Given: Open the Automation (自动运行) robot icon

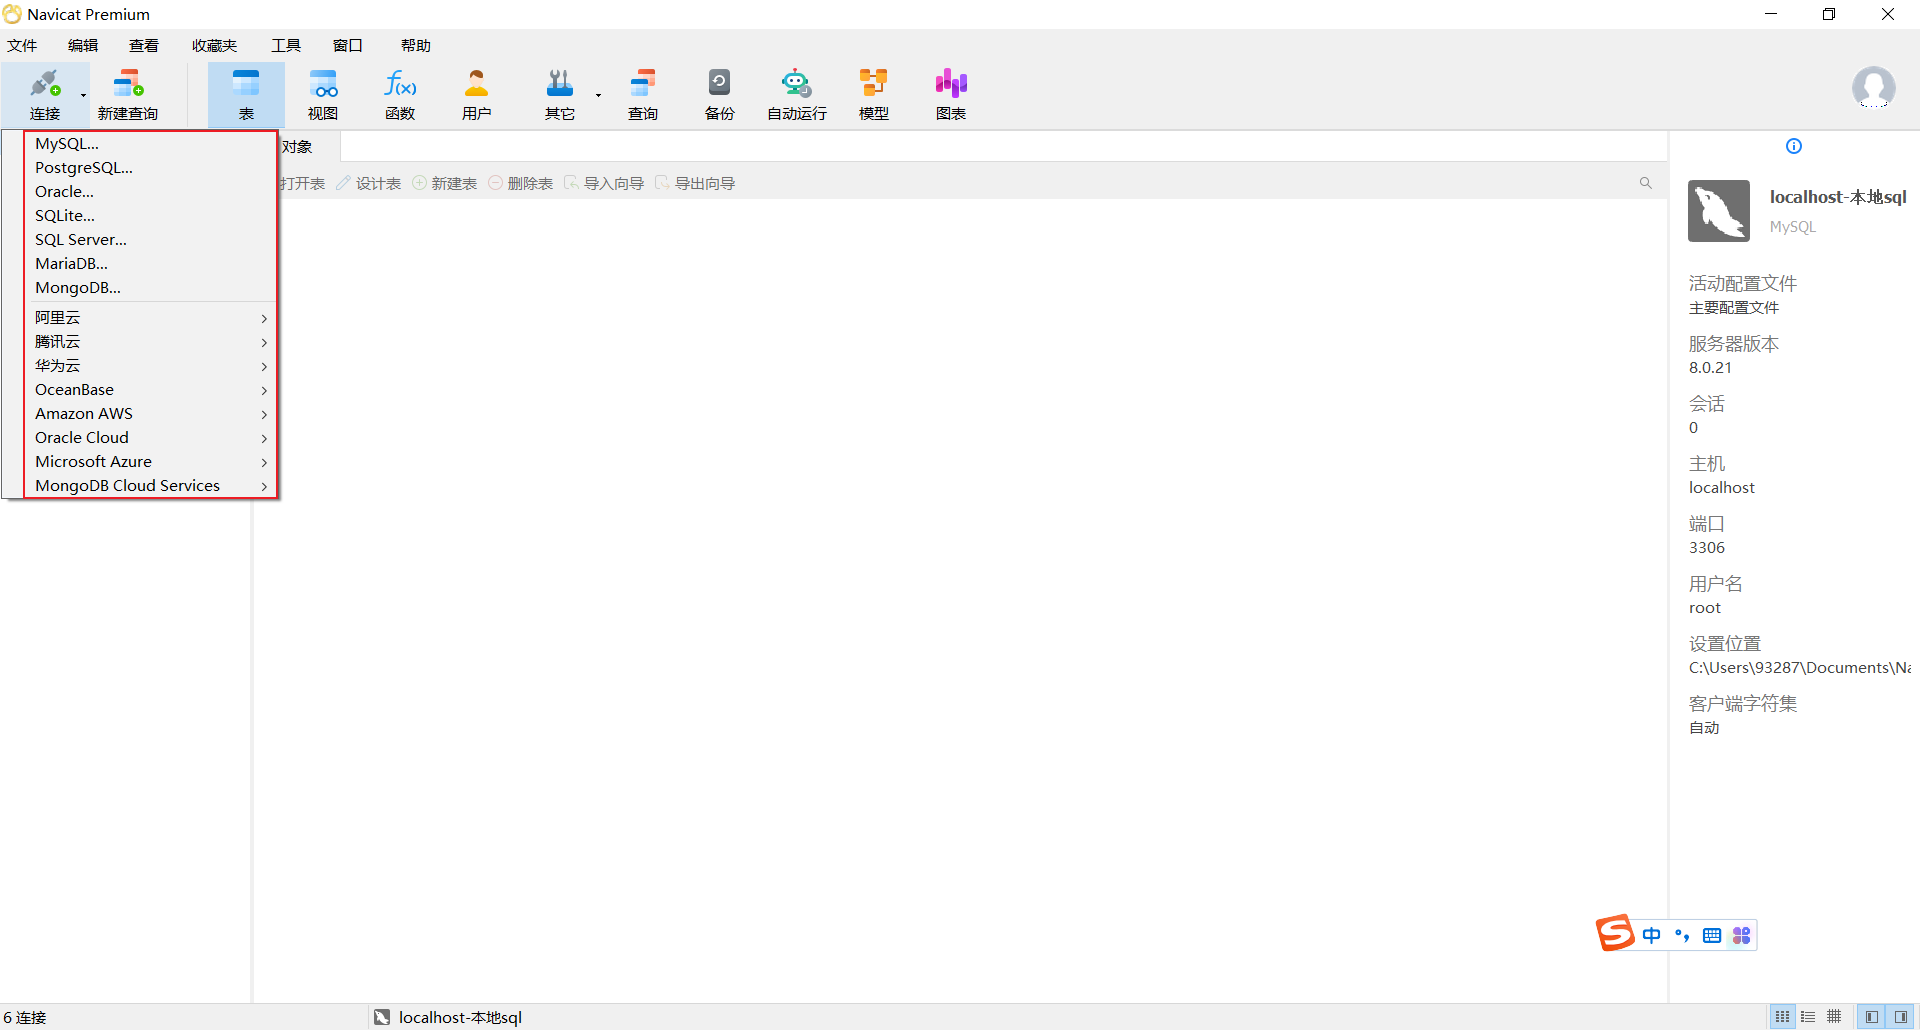Looking at the screenshot, I should click(x=797, y=95).
